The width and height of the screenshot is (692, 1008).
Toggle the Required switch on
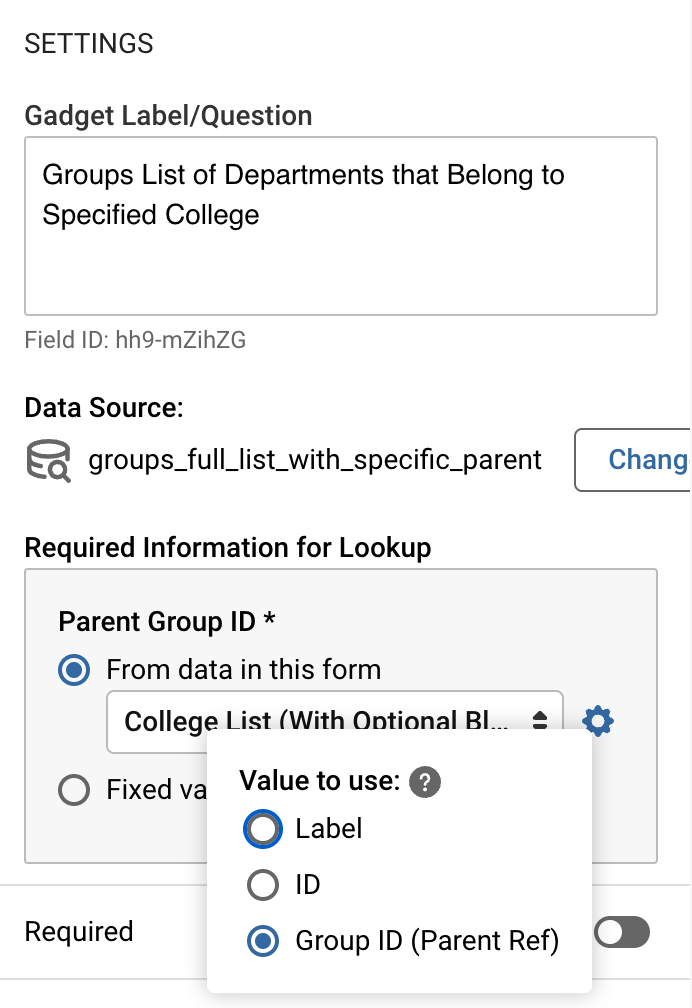[x=622, y=933]
